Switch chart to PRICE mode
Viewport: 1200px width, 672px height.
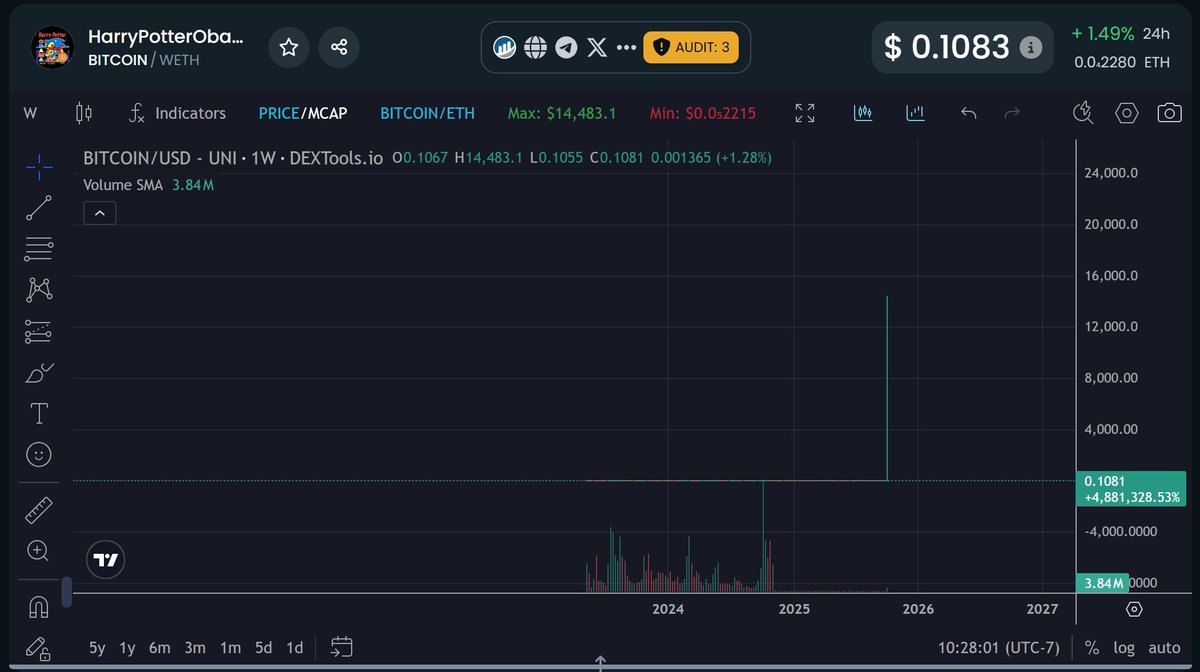(279, 113)
